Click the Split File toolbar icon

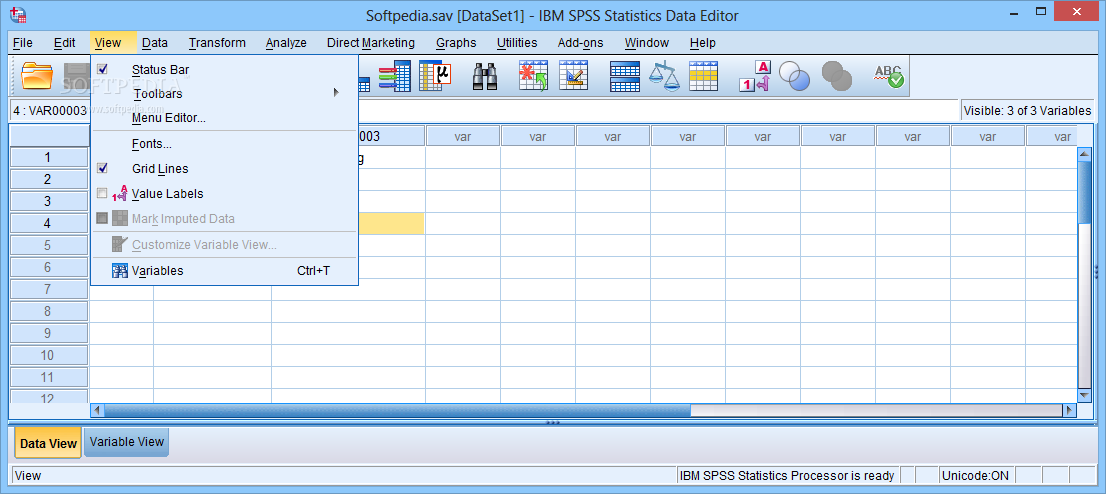pyautogui.click(x=624, y=76)
